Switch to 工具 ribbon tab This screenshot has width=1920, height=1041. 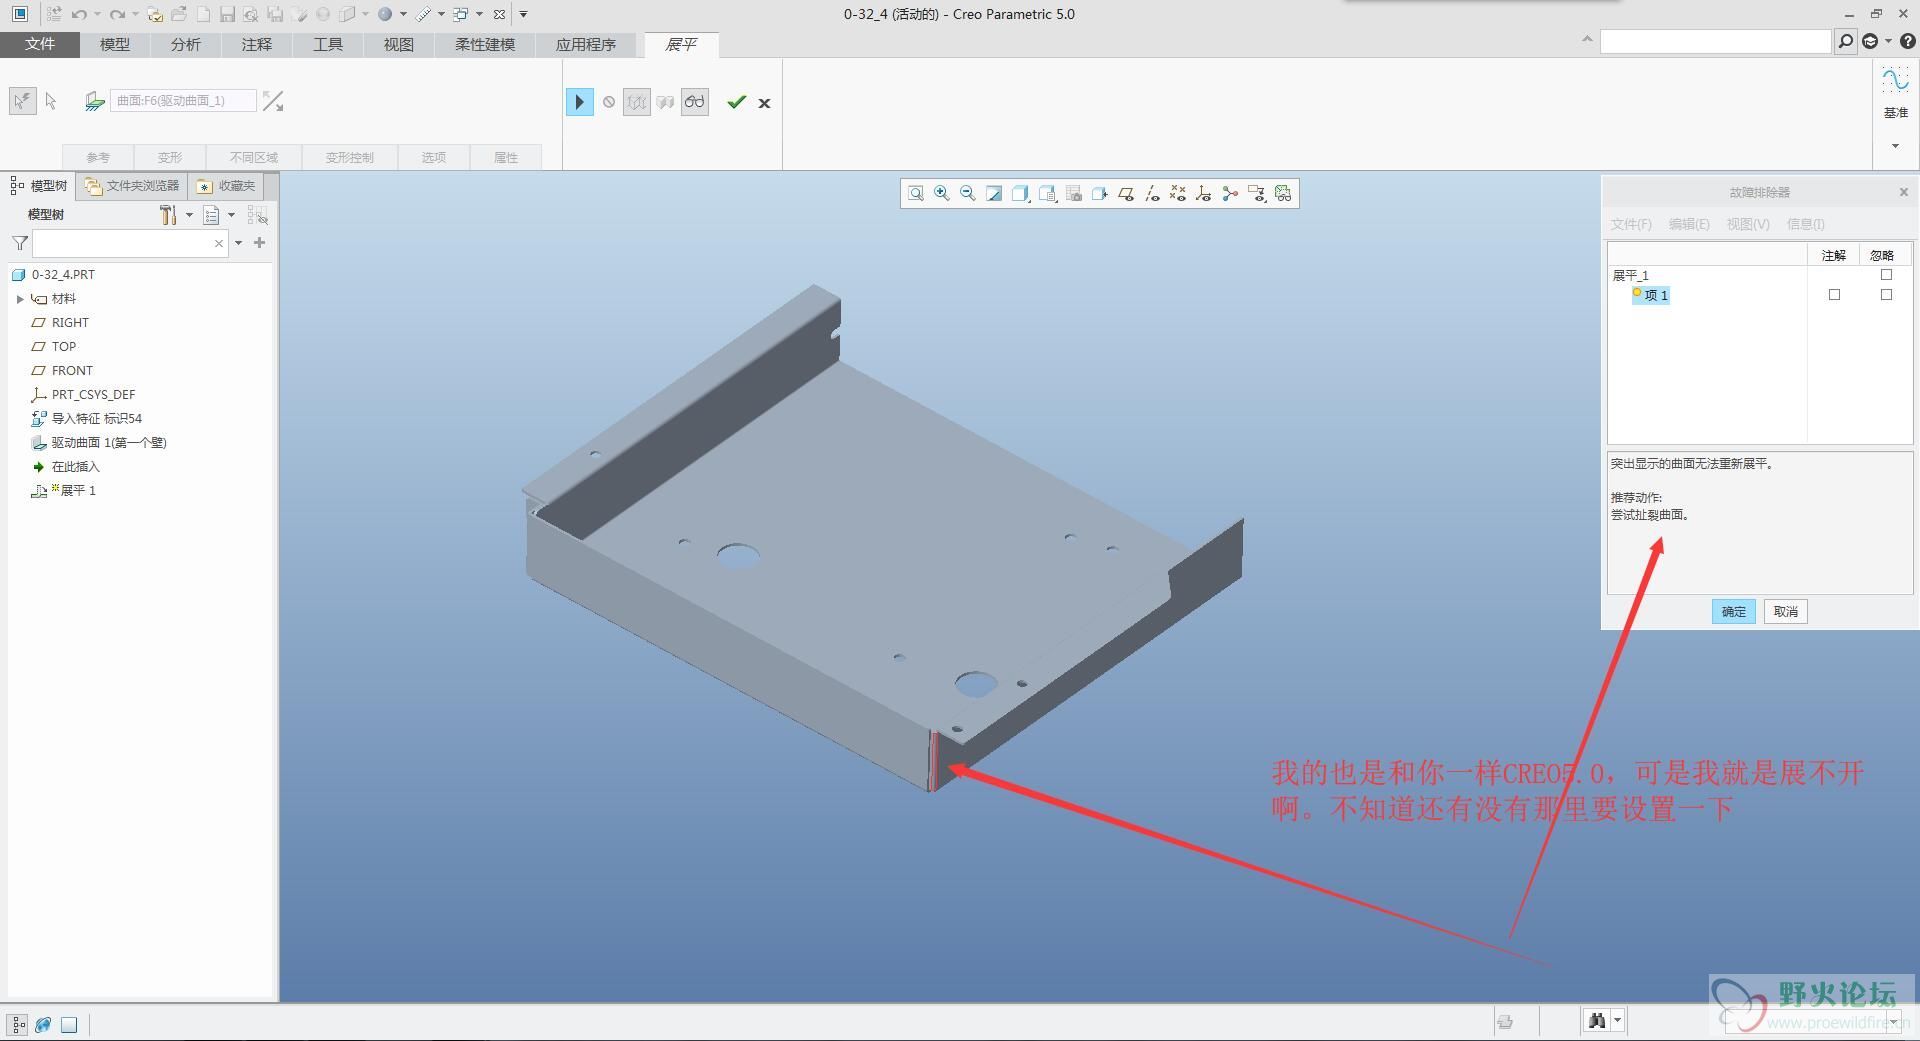328,44
